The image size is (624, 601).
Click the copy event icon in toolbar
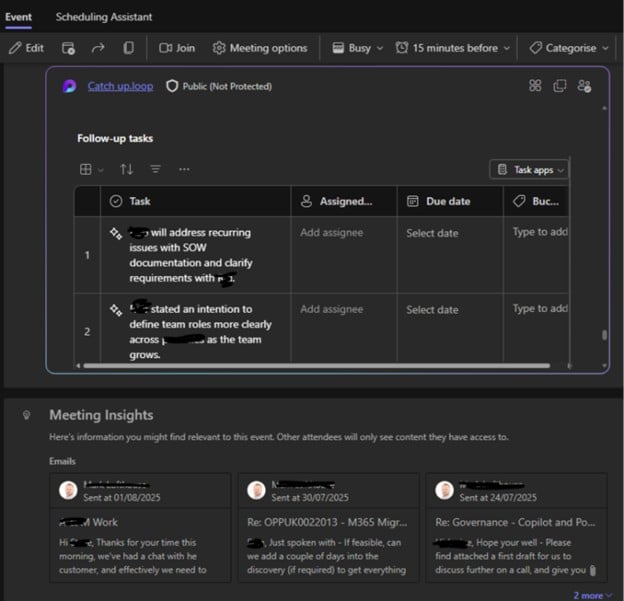(x=128, y=48)
